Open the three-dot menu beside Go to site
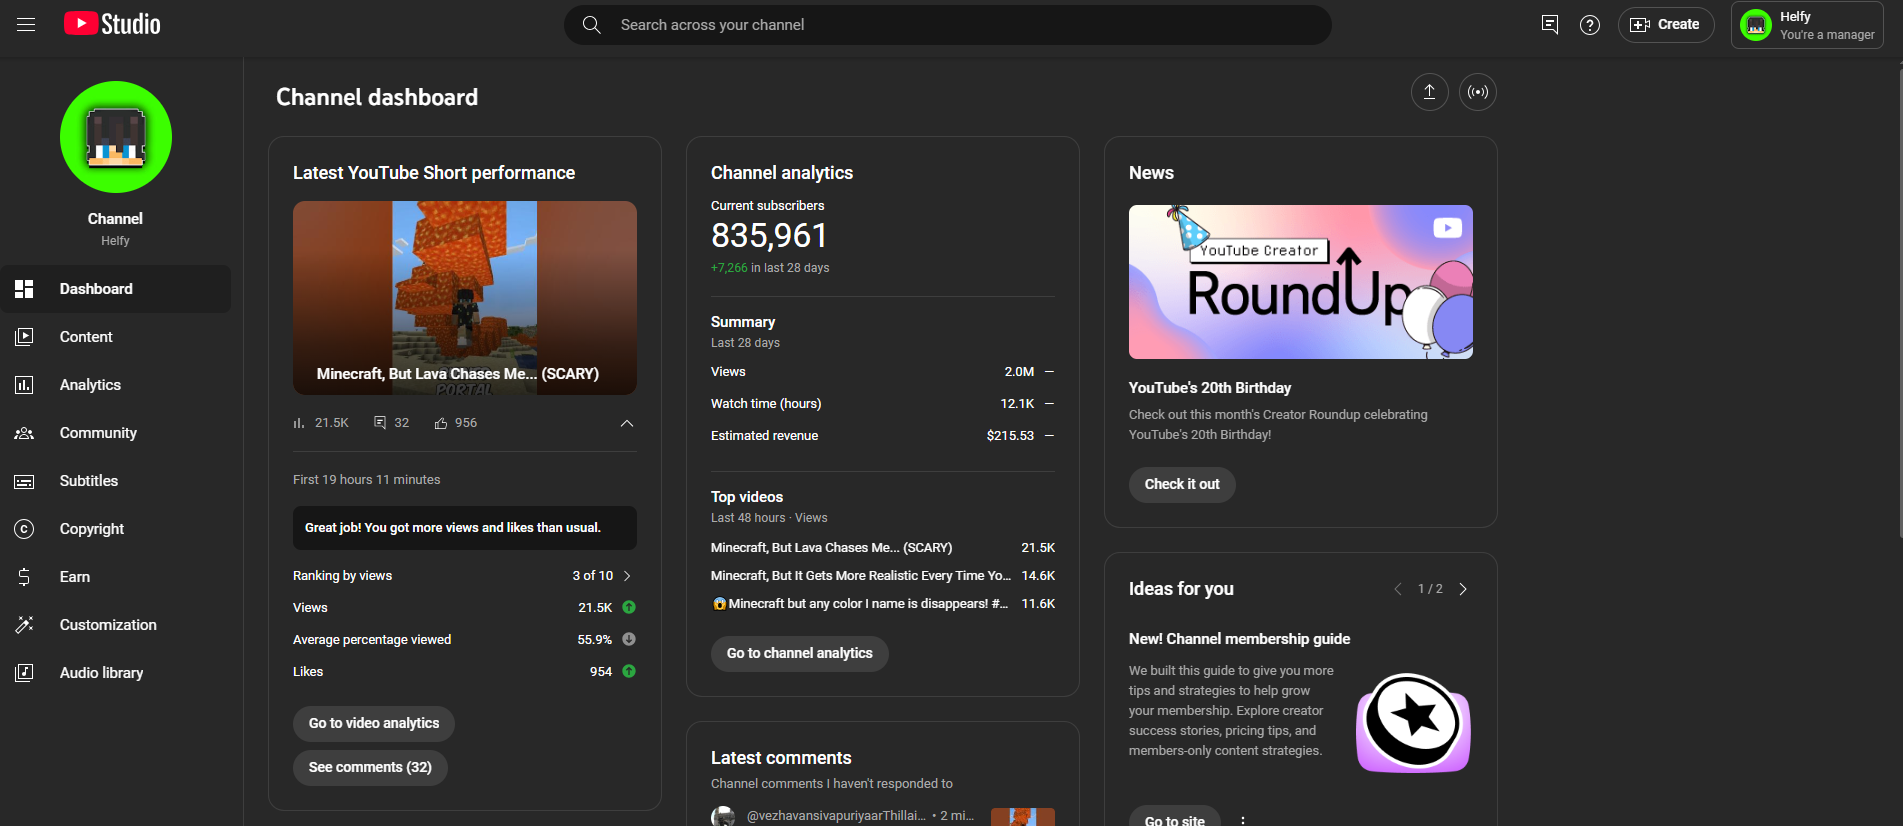Screen dimensions: 1903x826 1243,819
